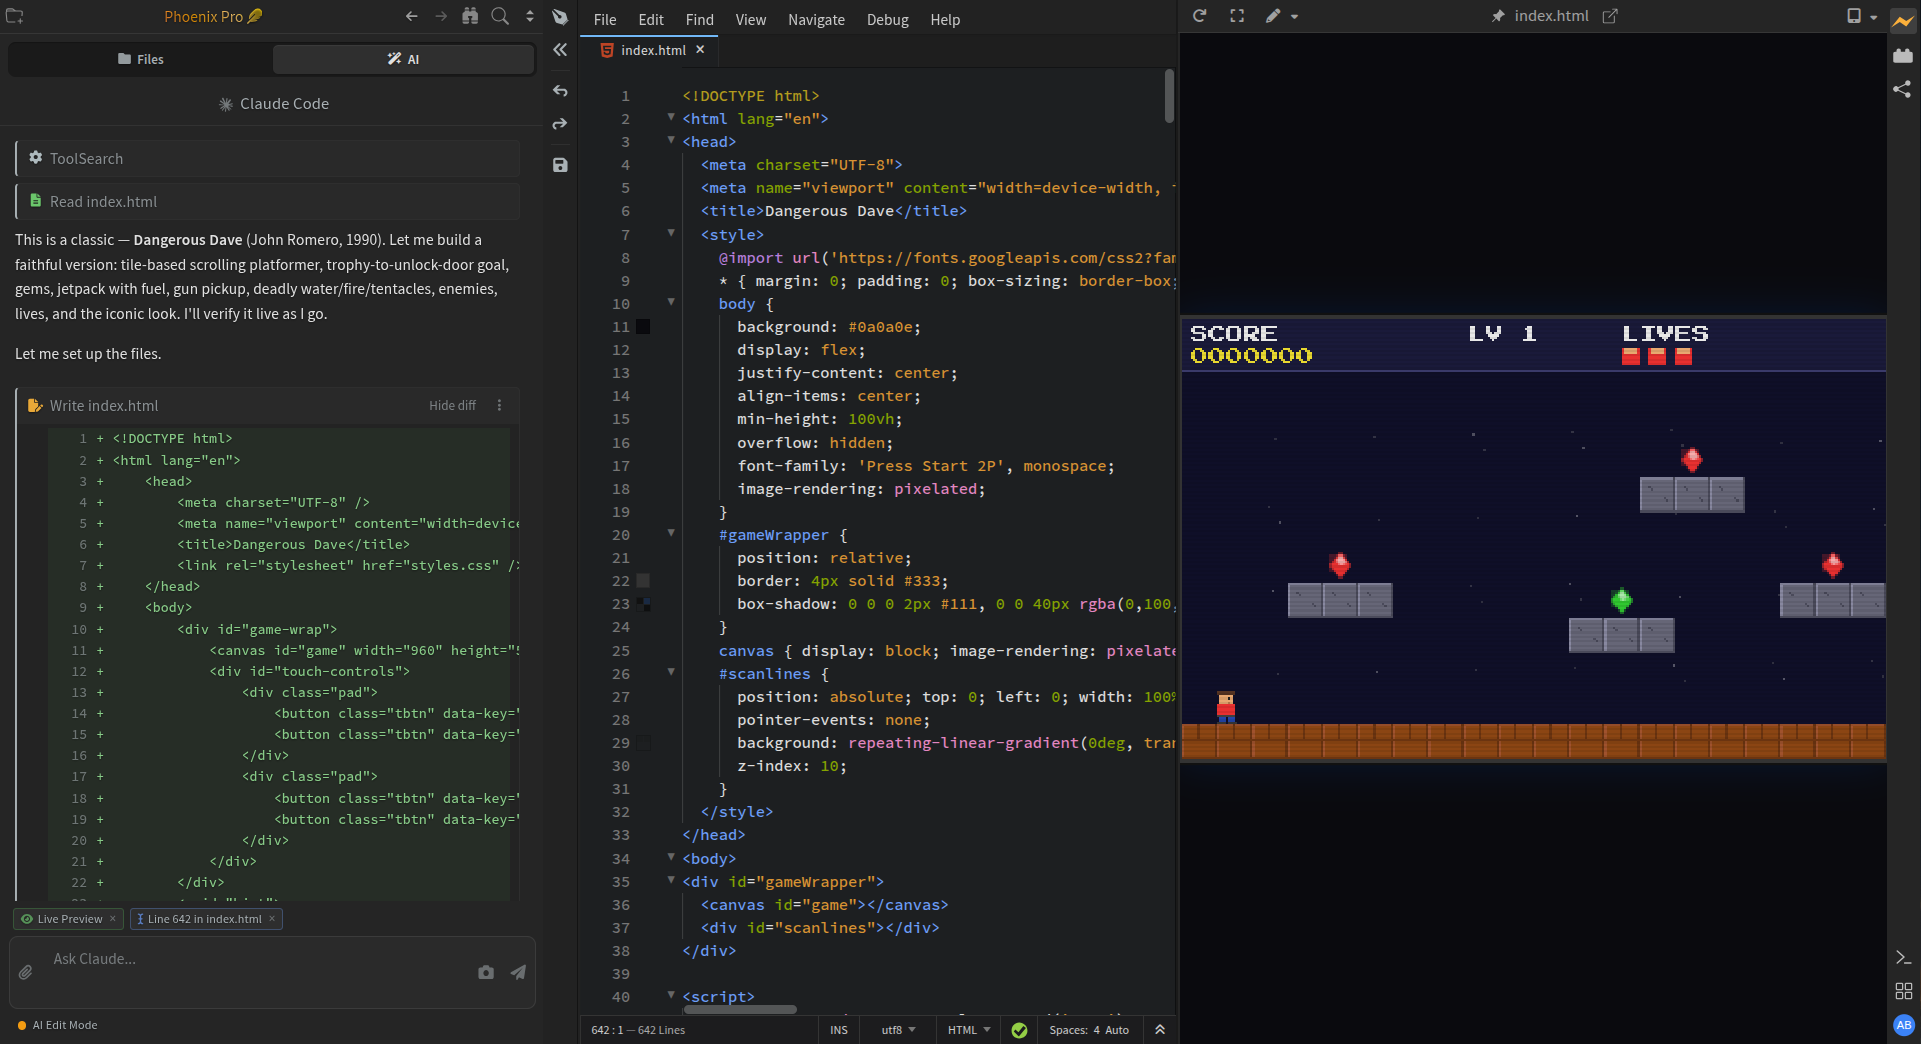Open the File menu
The height and width of the screenshot is (1044, 1921).
[x=605, y=20]
